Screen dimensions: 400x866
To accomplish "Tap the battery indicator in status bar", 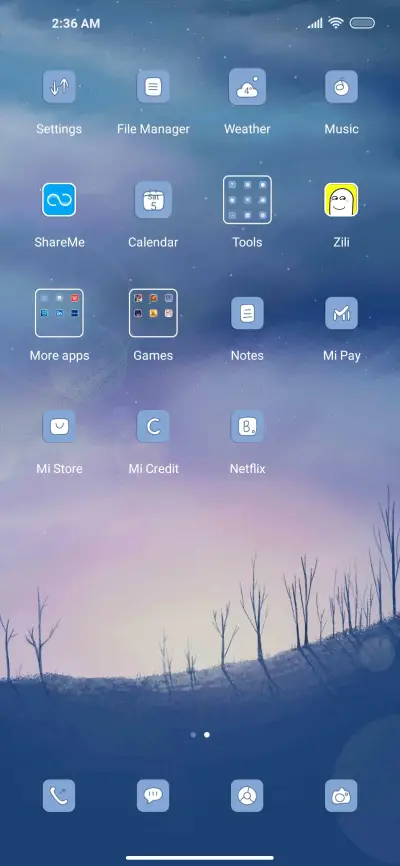I will (362, 23).
